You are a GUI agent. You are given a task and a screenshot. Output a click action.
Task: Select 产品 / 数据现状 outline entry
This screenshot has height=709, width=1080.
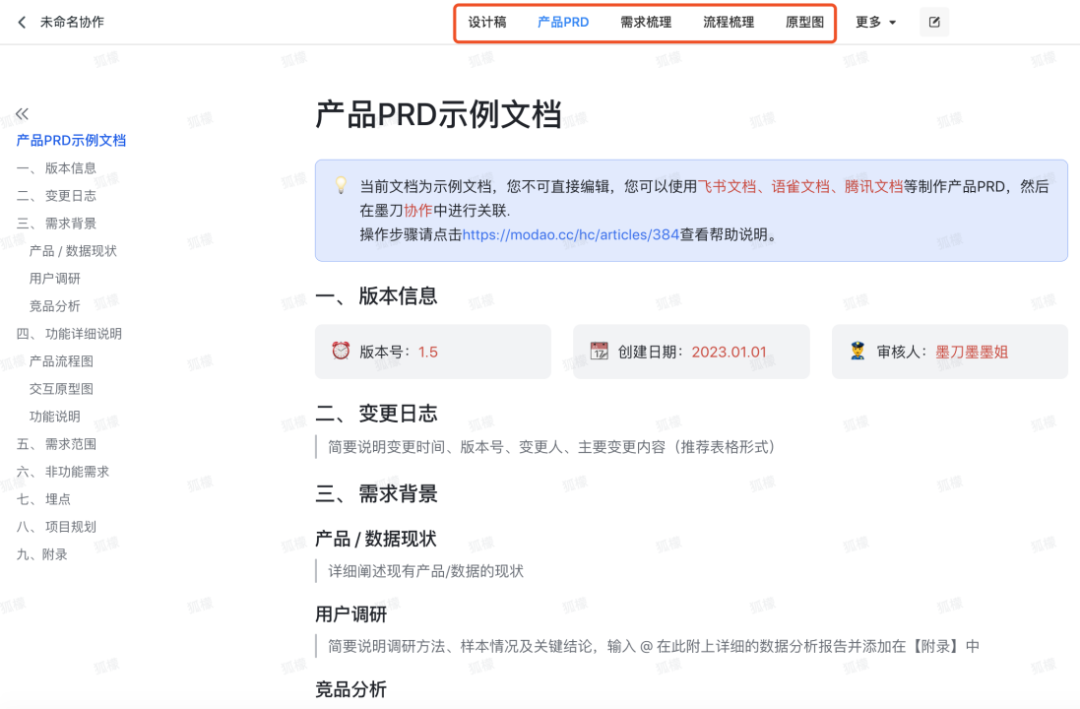tap(73, 251)
